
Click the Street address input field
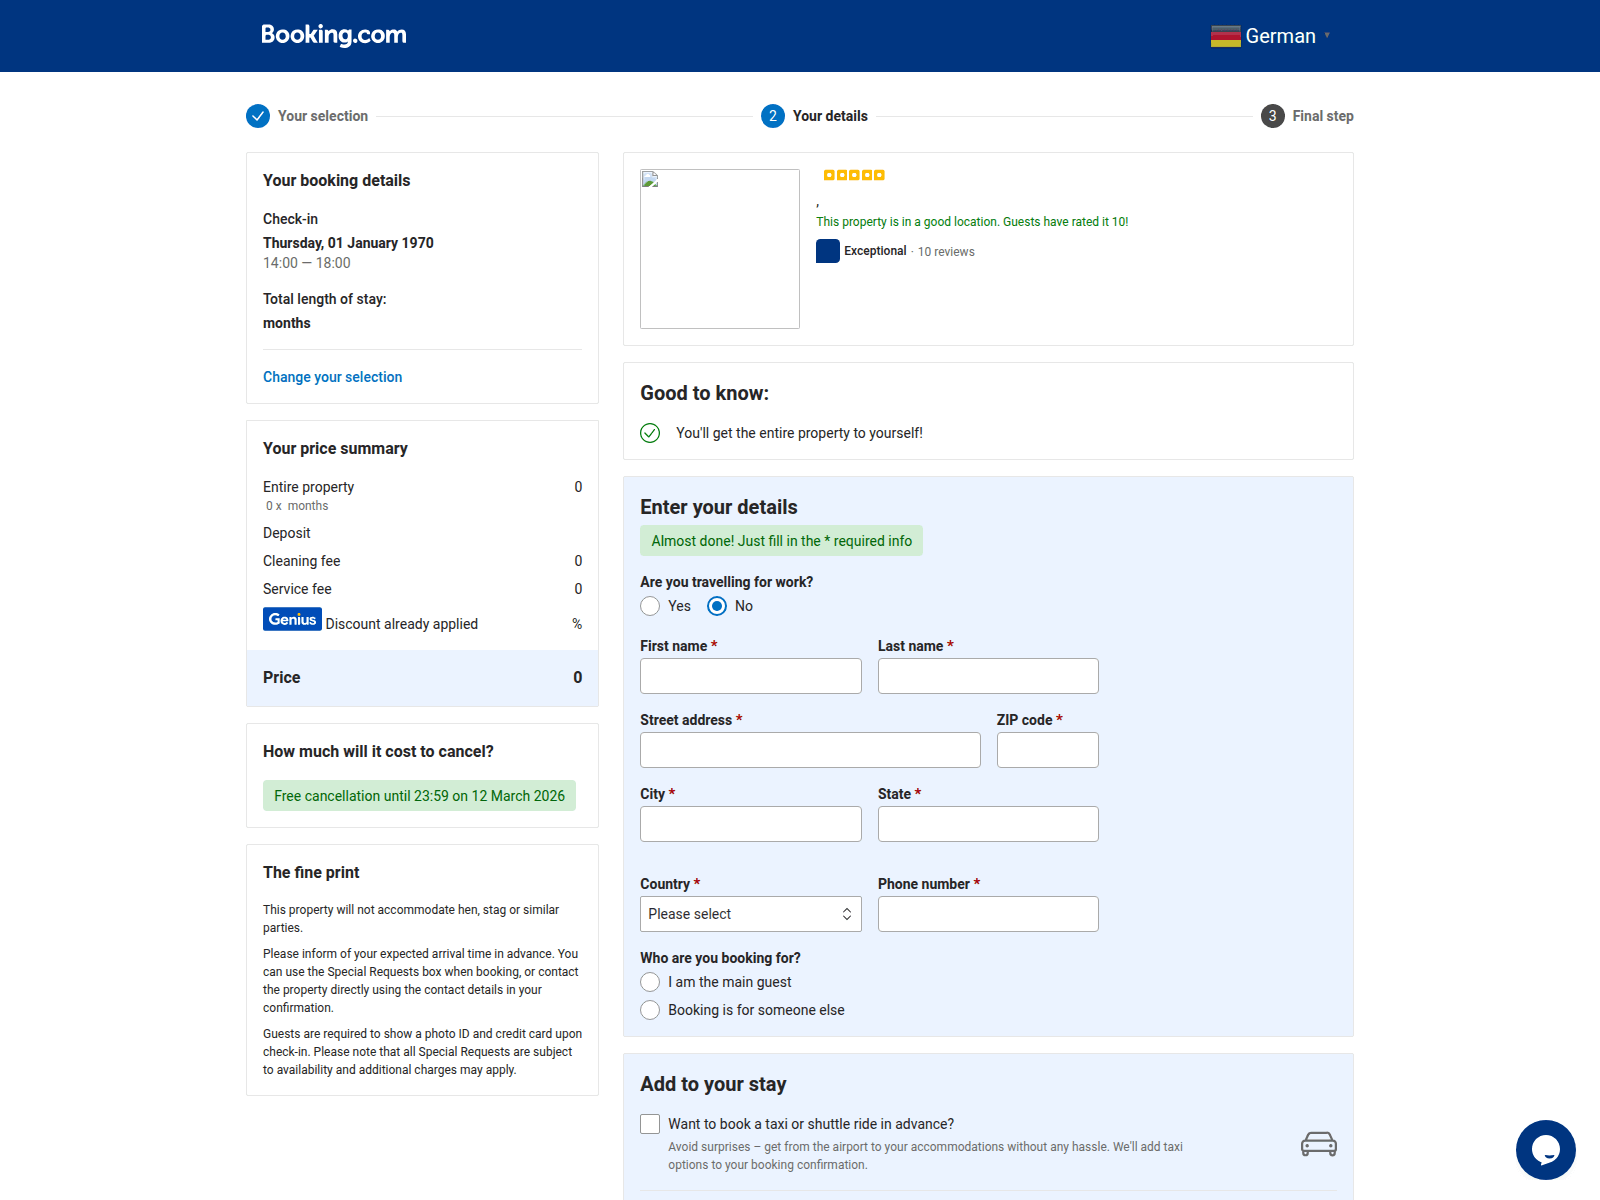(810, 750)
